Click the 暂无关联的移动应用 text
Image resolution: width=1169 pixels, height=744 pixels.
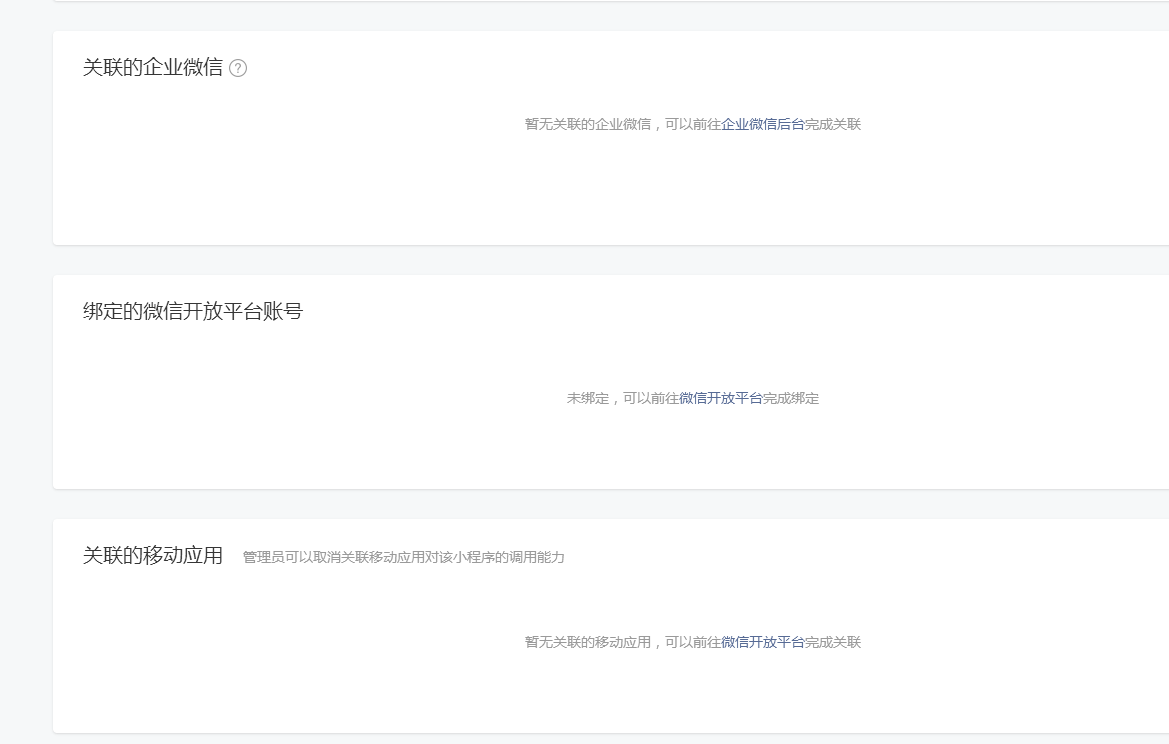click(x=588, y=643)
